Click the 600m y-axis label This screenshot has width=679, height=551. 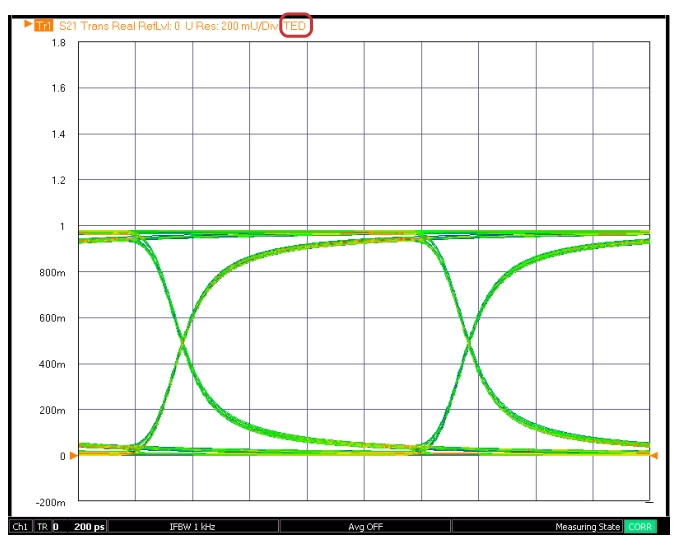tap(52, 318)
